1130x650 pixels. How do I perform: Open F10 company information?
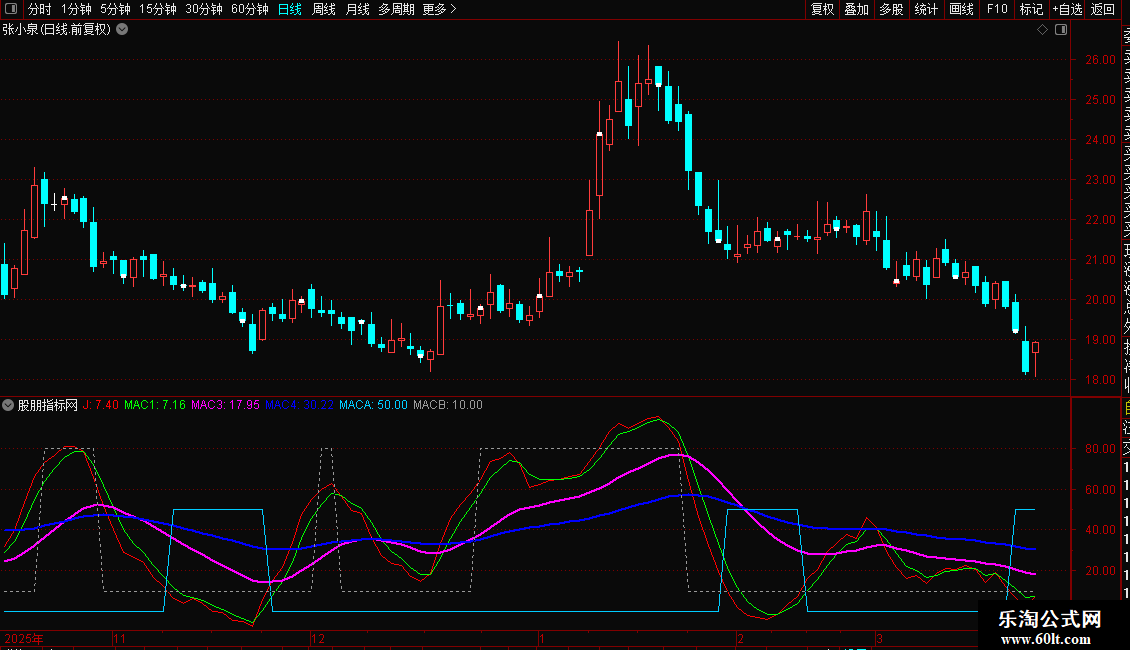(997, 10)
